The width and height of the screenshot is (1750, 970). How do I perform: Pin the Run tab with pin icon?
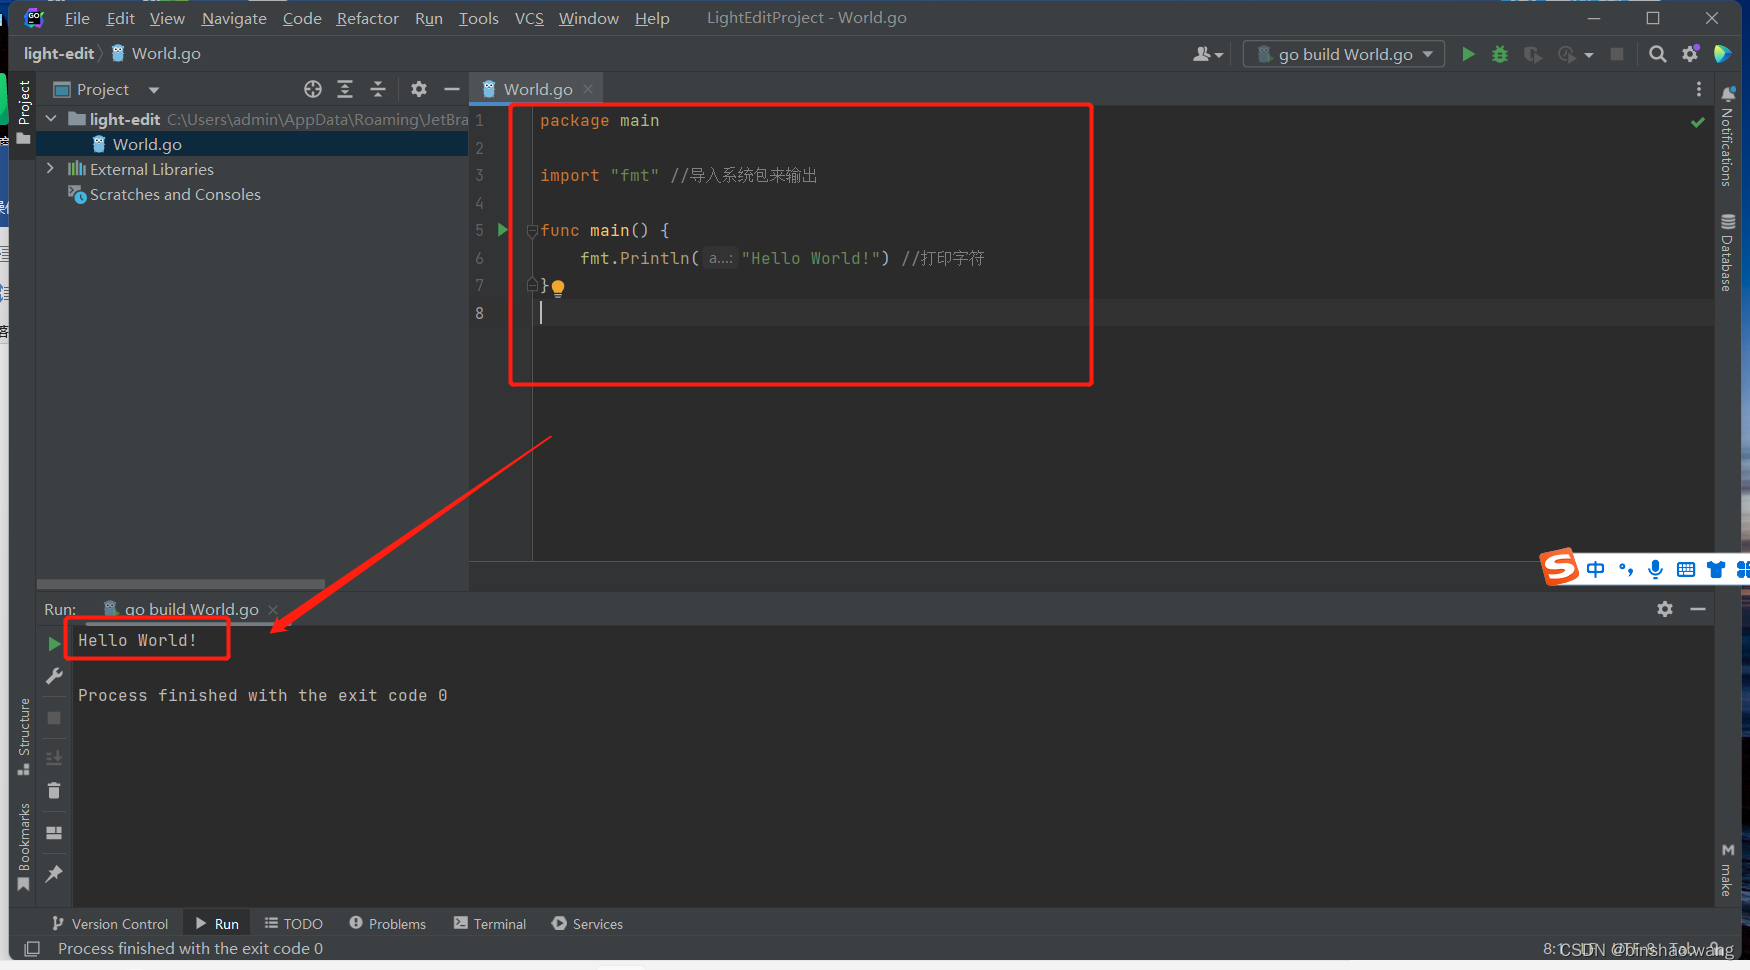click(54, 874)
